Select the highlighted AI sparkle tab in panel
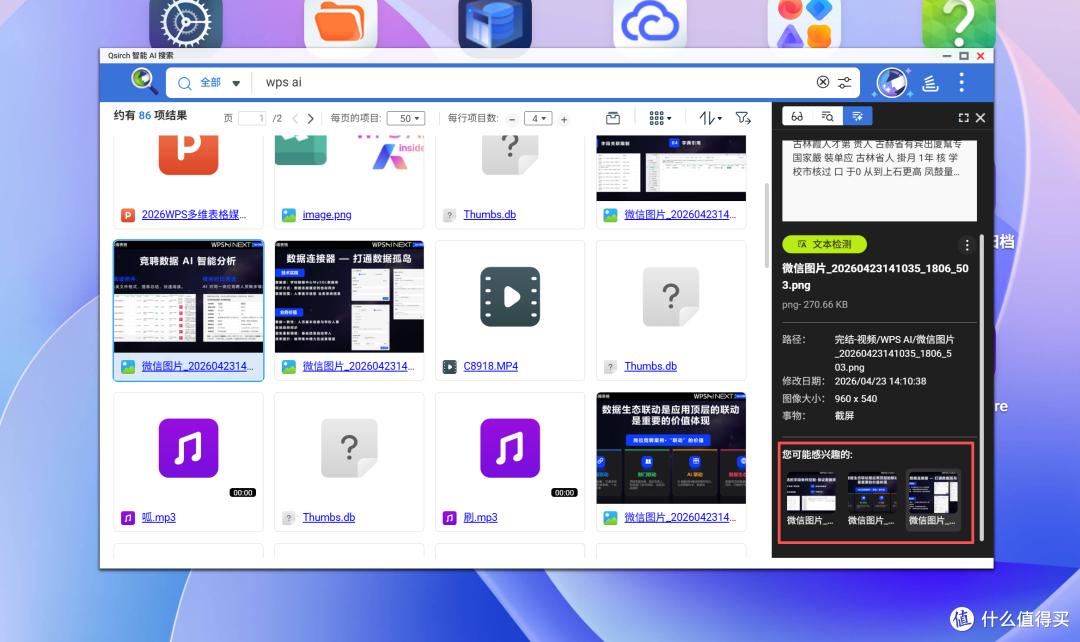Image resolution: width=1080 pixels, height=642 pixels. pos(858,116)
